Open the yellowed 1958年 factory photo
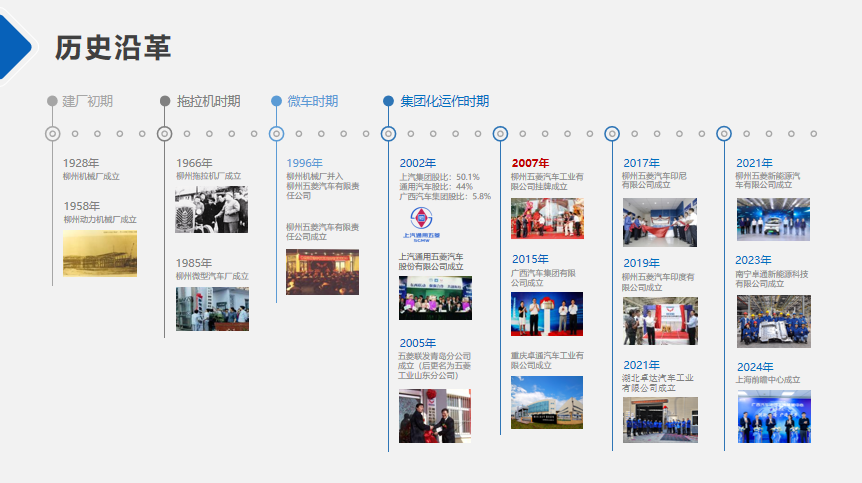The height and width of the screenshot is (483, 862). 100,253
